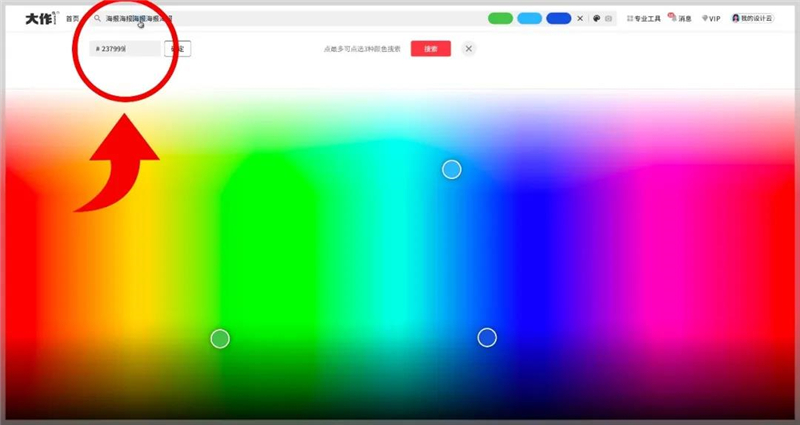Clear selected colors with the X beside the swatches
Viewport: 800px width, 425px height.
[580, 18]
